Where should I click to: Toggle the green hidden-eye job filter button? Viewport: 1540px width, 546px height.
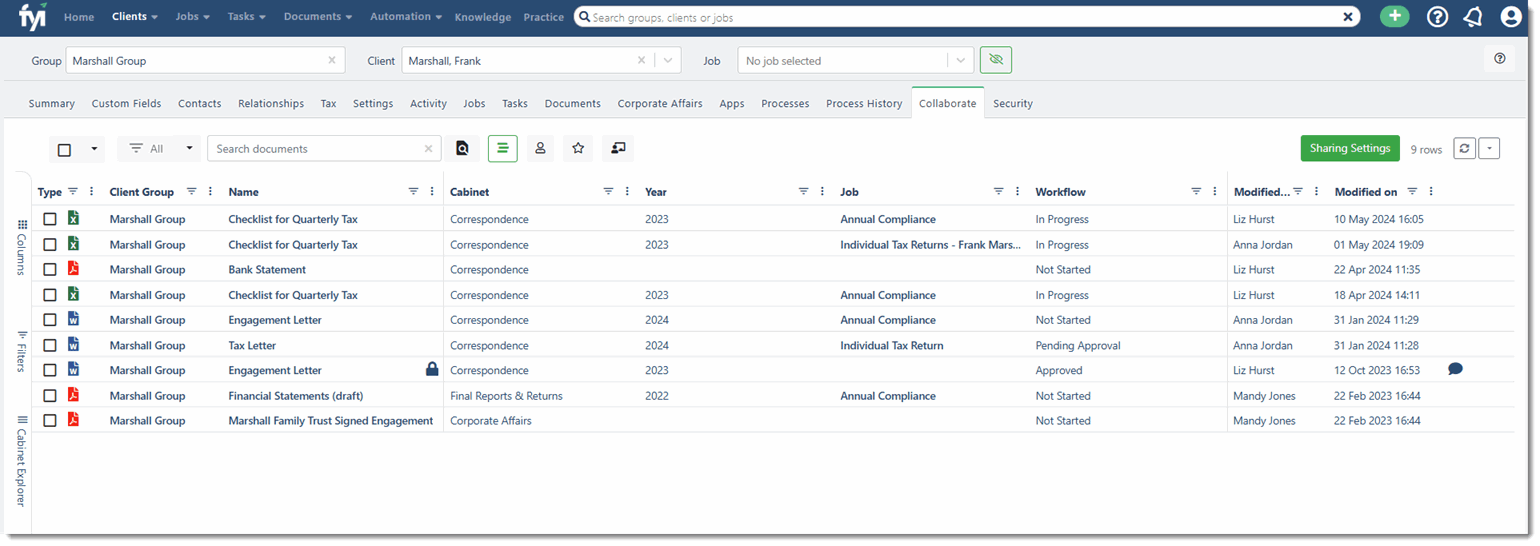(995, 60)
